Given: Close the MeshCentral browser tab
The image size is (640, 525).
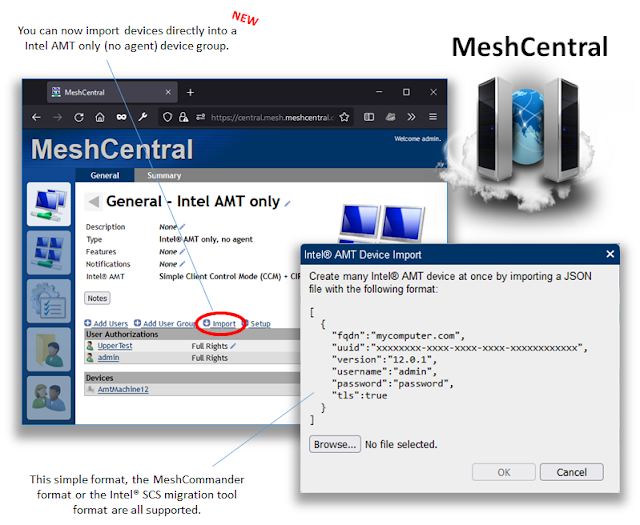Looking at the screenshot, I should click(168, 92).
